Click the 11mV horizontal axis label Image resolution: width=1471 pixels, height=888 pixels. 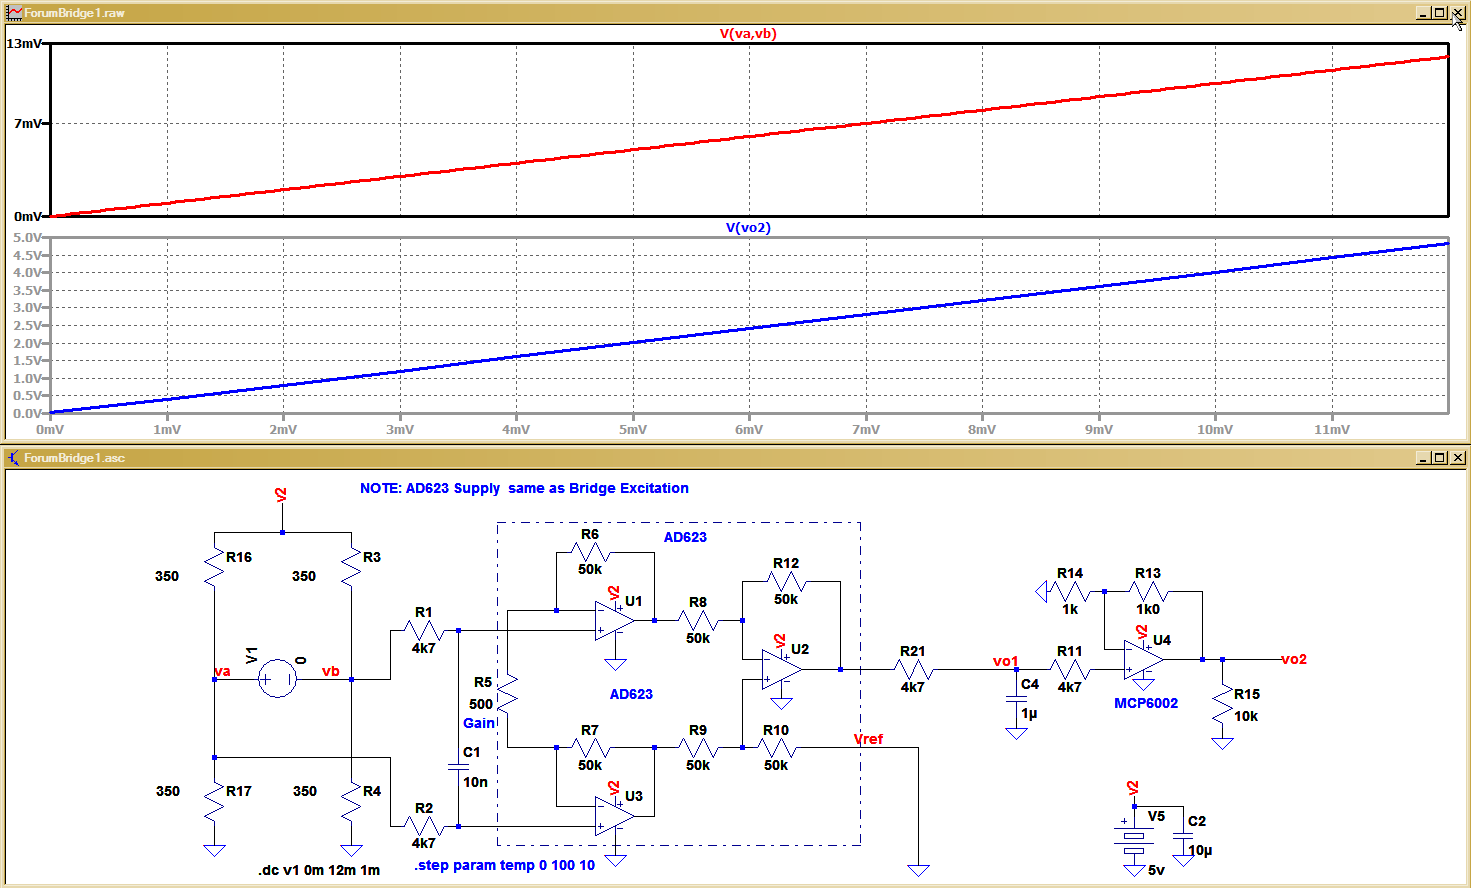click(x=1332, y=429)
